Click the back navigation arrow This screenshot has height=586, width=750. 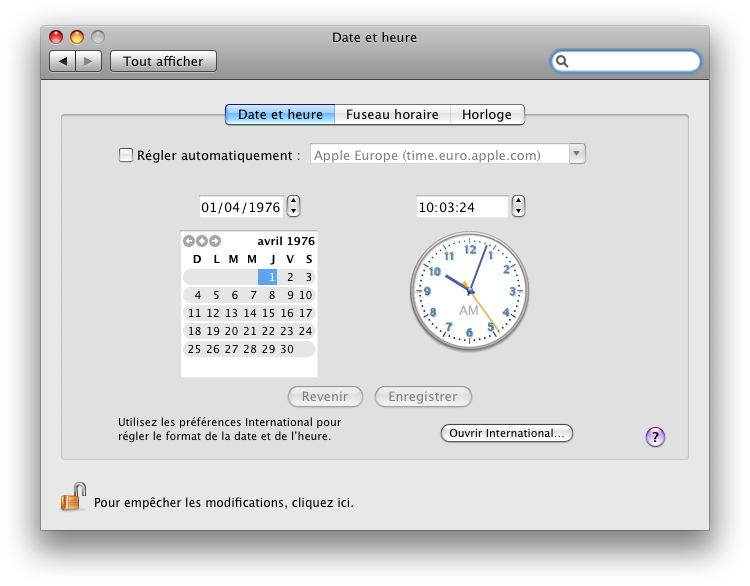[x=63, y=61]
